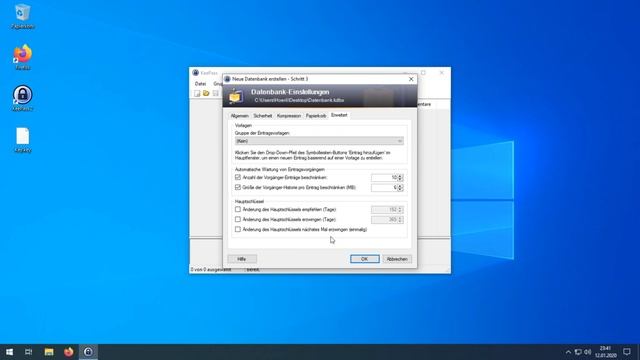Click the Save icon in KeePass toolbar

click(216, 93)
